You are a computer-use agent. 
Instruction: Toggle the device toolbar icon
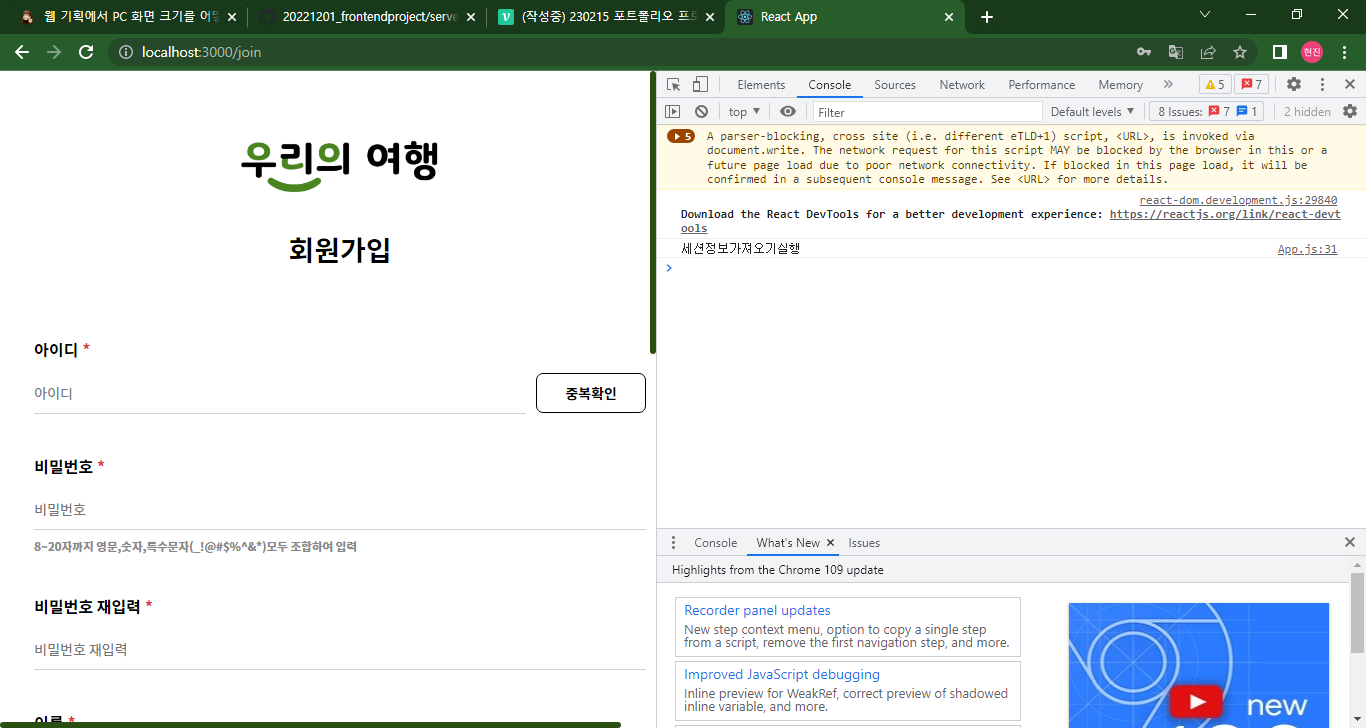pos(700,85)
